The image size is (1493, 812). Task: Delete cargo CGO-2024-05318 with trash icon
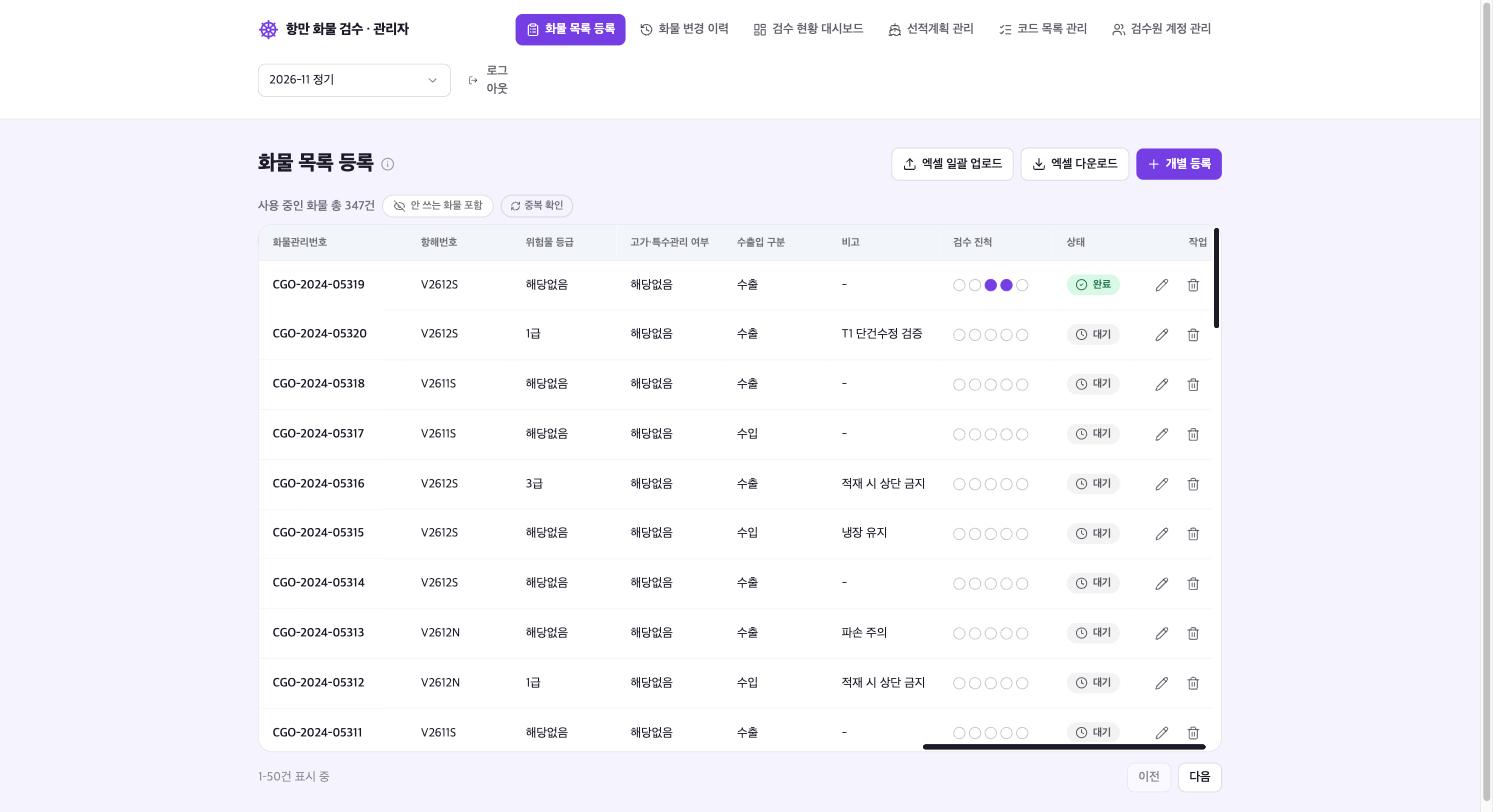pyautogui.click(x=1193, y=384)
